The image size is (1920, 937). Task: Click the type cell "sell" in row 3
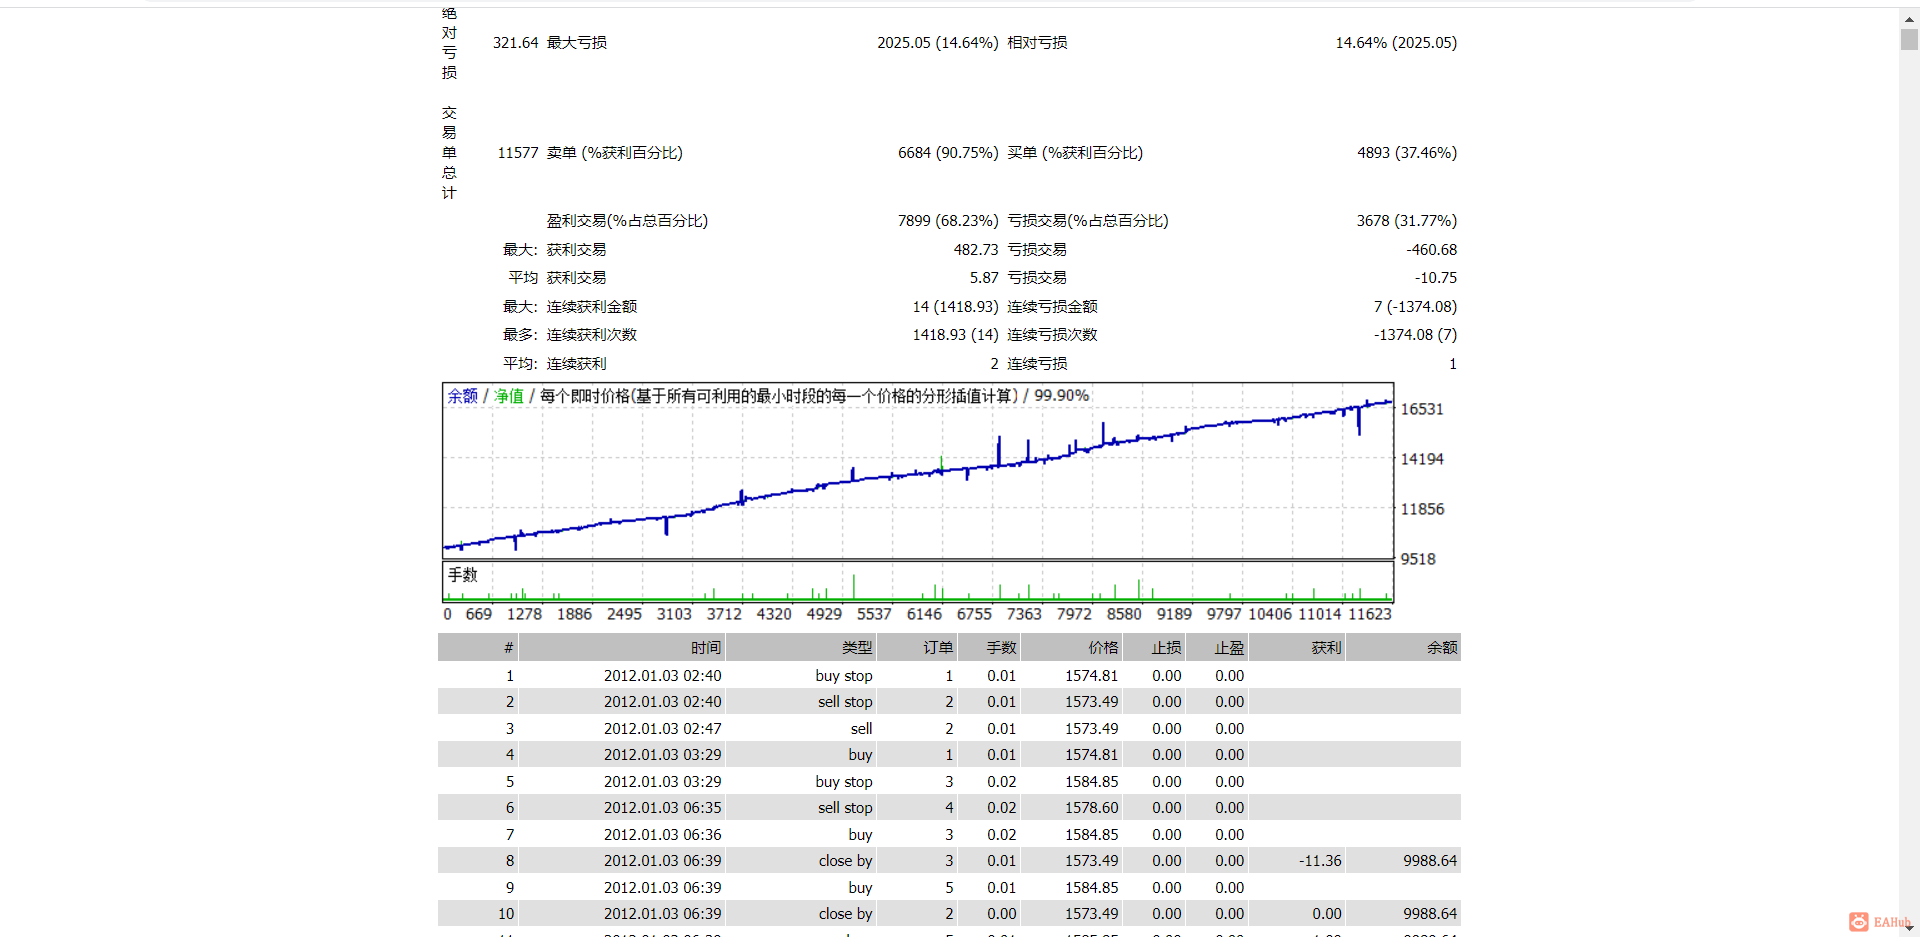tap(861, 729)
